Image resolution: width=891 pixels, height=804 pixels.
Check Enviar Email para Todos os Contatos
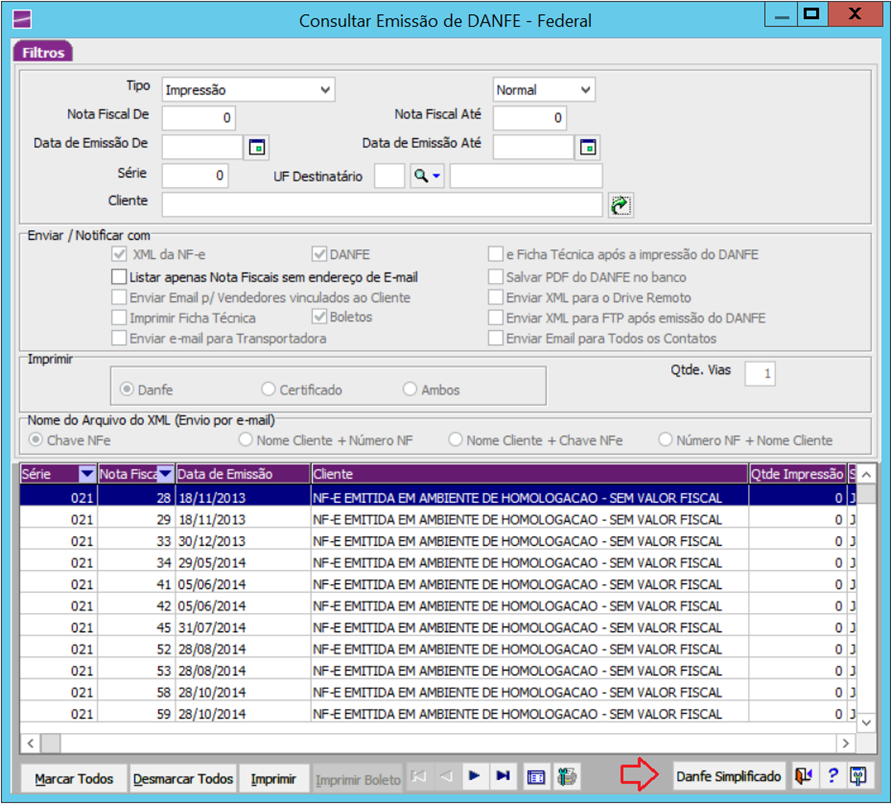(x=496, y=338)
